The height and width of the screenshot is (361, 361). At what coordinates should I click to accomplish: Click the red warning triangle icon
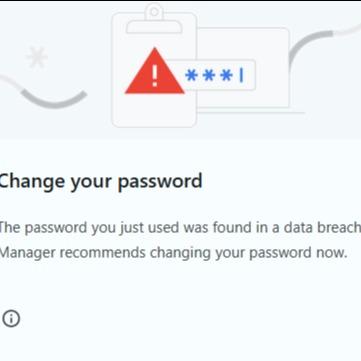point(154,71)
